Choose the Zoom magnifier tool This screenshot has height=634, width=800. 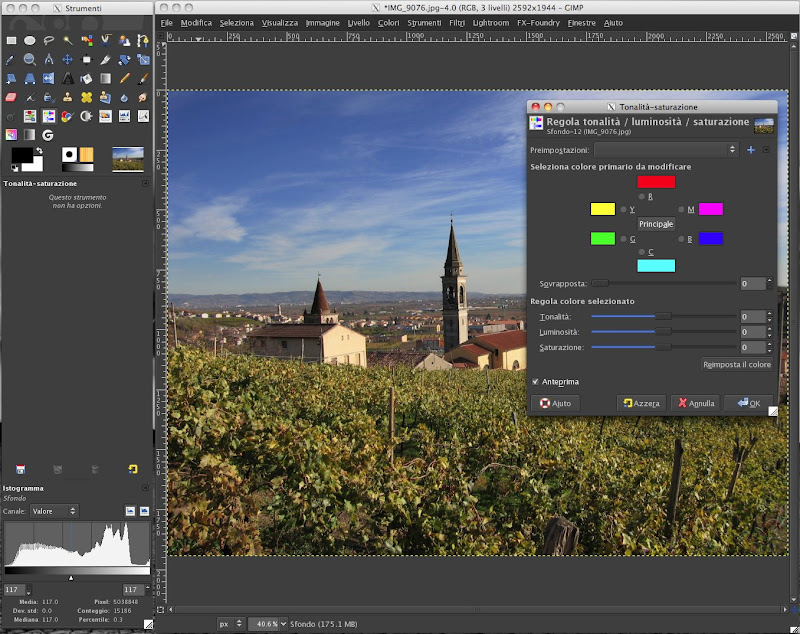30,59
